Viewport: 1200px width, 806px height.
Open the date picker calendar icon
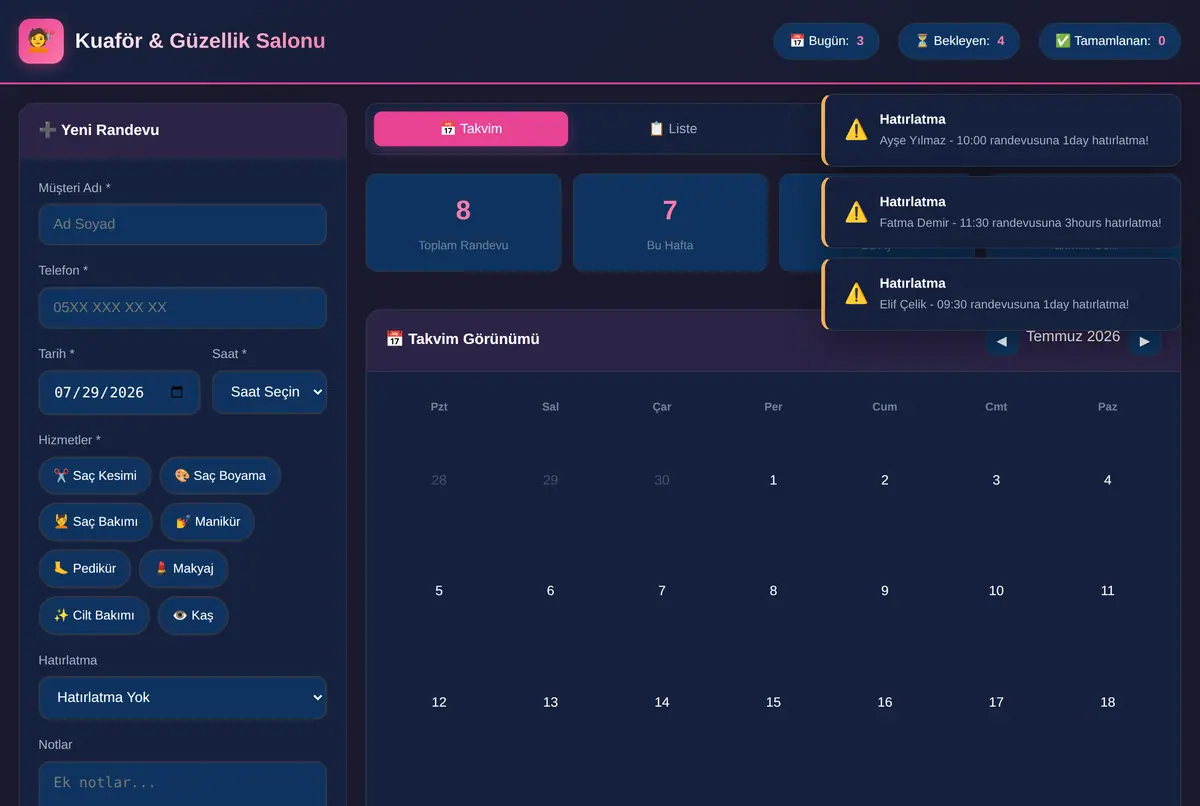[x=177, y=392]
